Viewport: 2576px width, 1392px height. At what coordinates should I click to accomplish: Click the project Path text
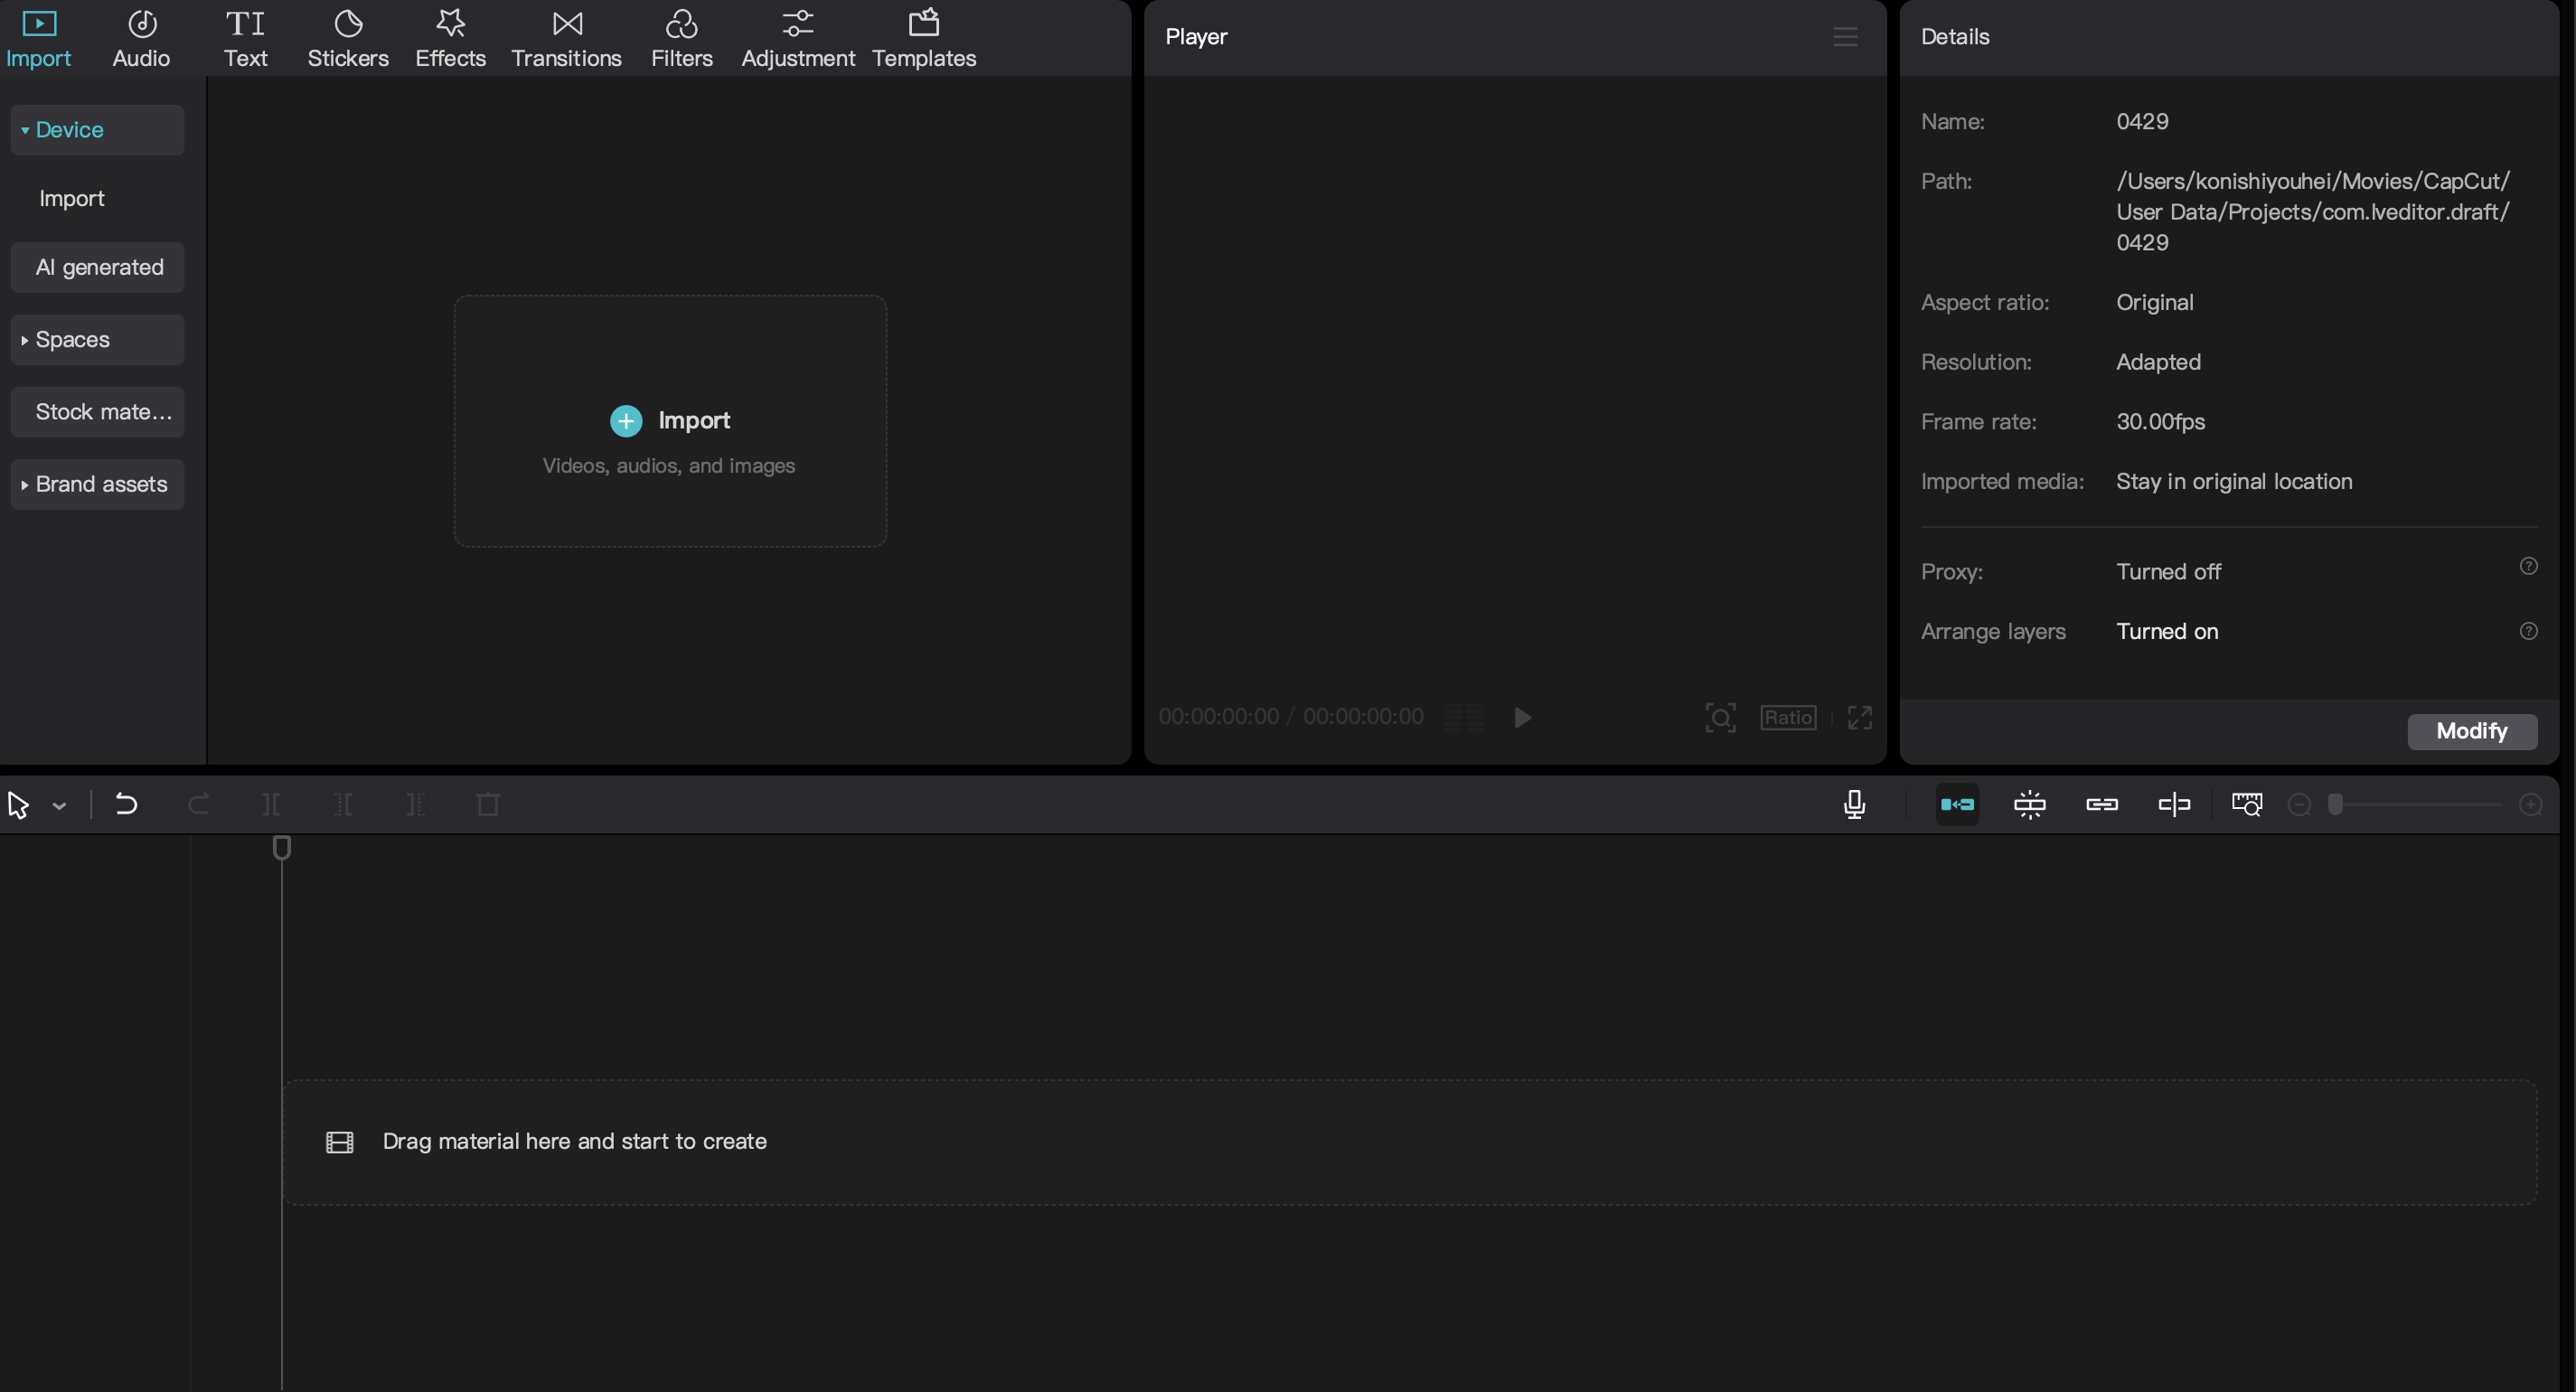(2312, 212)
